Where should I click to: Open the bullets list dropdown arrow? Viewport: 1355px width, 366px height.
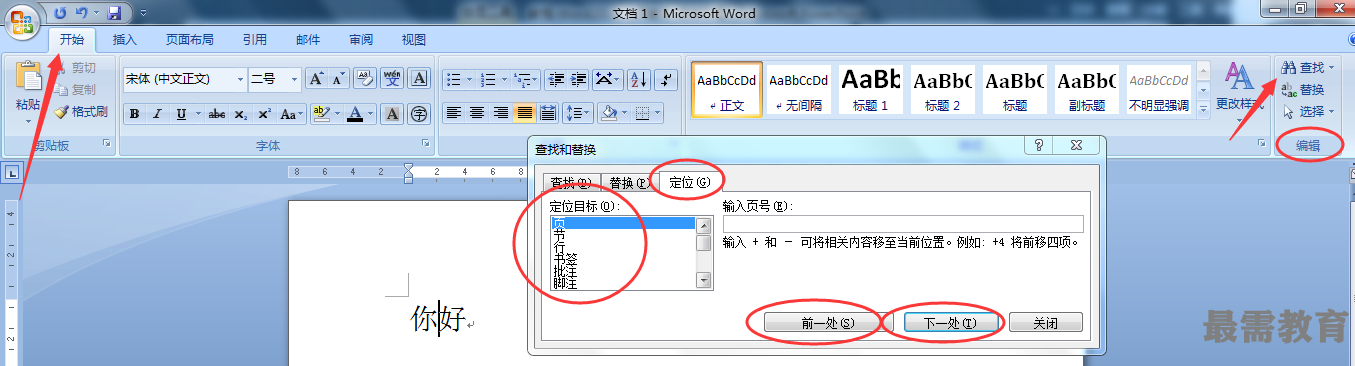click(469, 79)
